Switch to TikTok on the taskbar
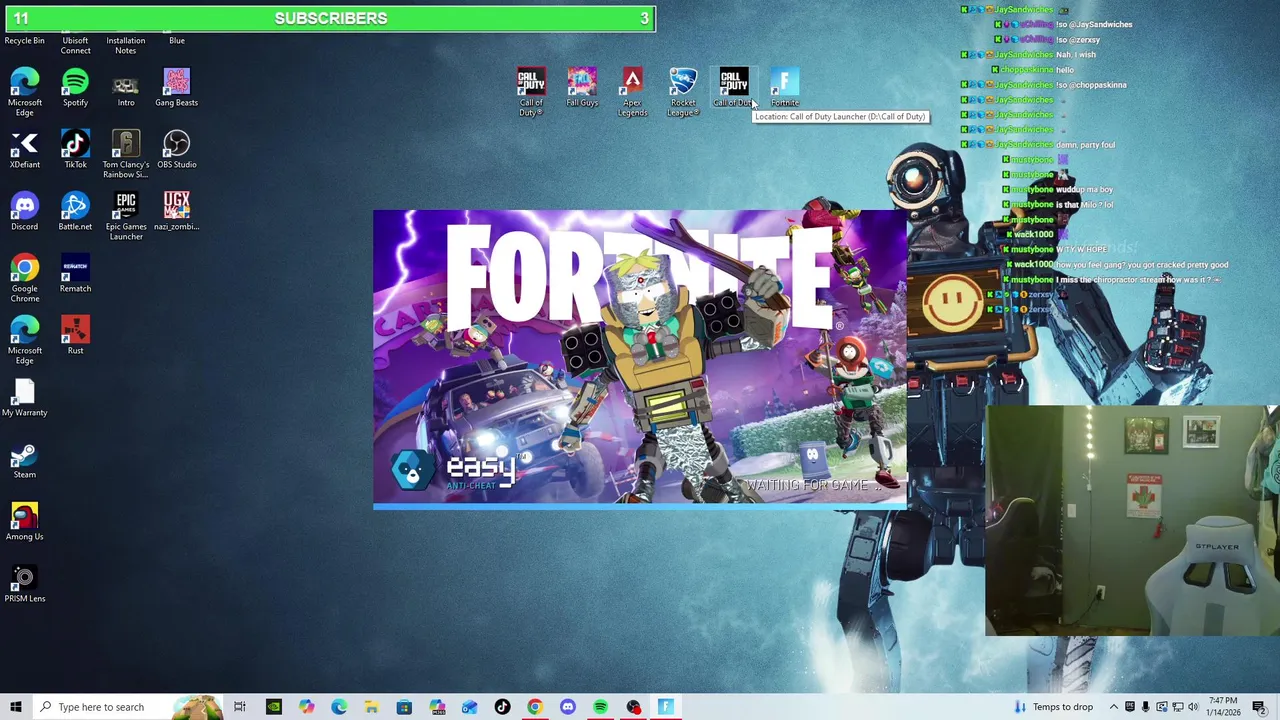Viewport: 1280px width, 720px height. [x=502, y=707]
